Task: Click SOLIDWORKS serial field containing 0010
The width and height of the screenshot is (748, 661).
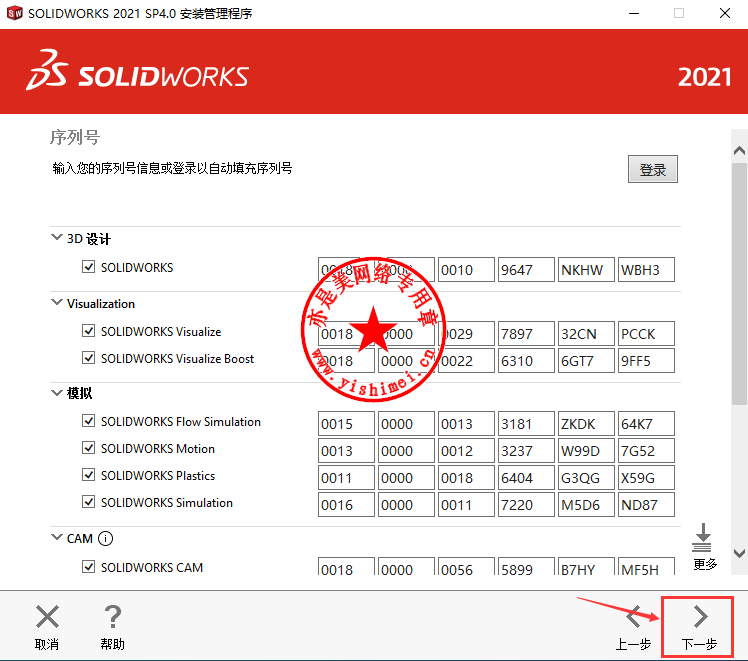Action: [466, 269]
